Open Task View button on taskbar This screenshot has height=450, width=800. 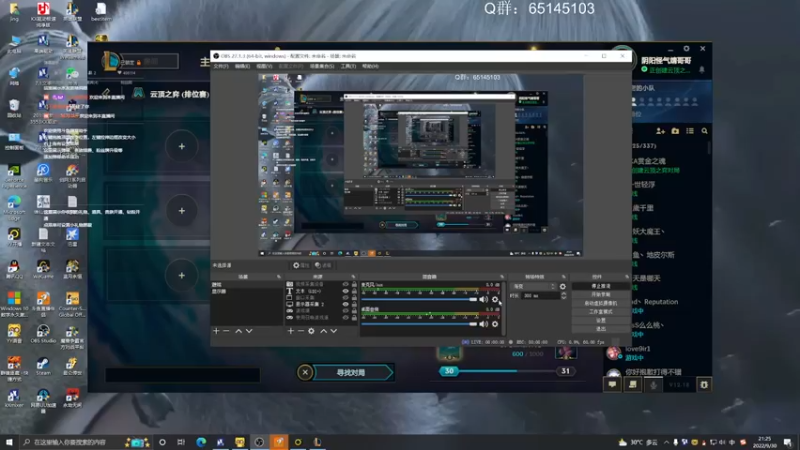tap(181, 442)
